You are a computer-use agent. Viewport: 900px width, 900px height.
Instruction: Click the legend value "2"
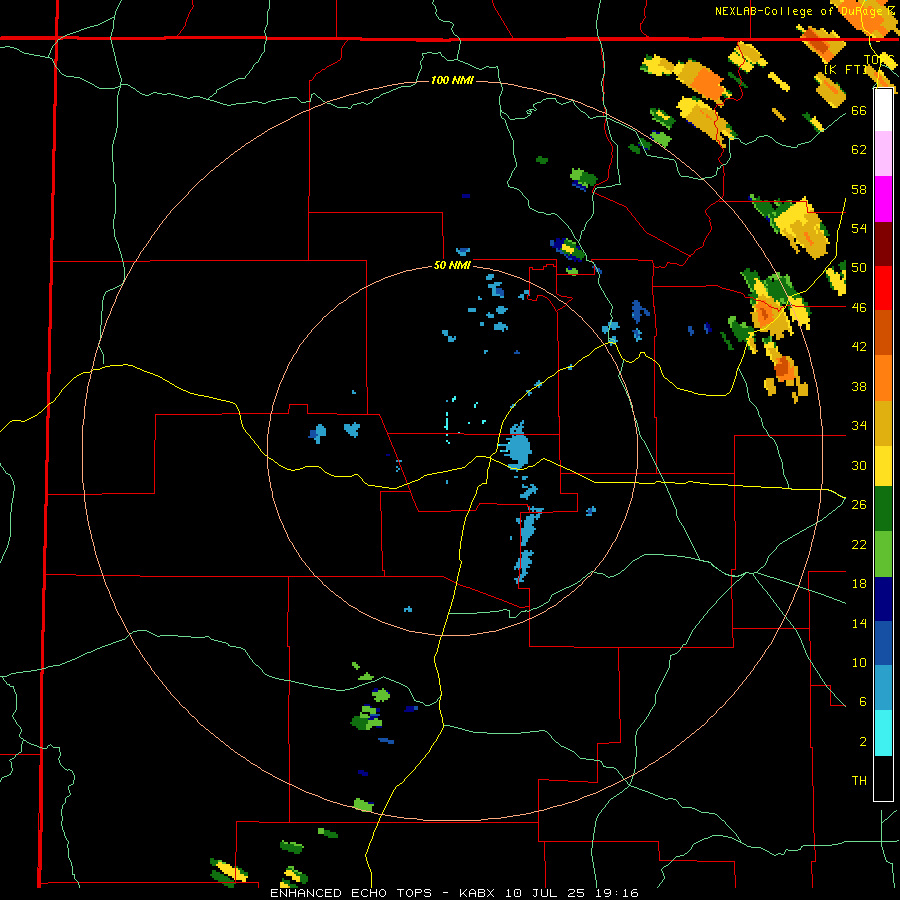click(x=863, y=742)
